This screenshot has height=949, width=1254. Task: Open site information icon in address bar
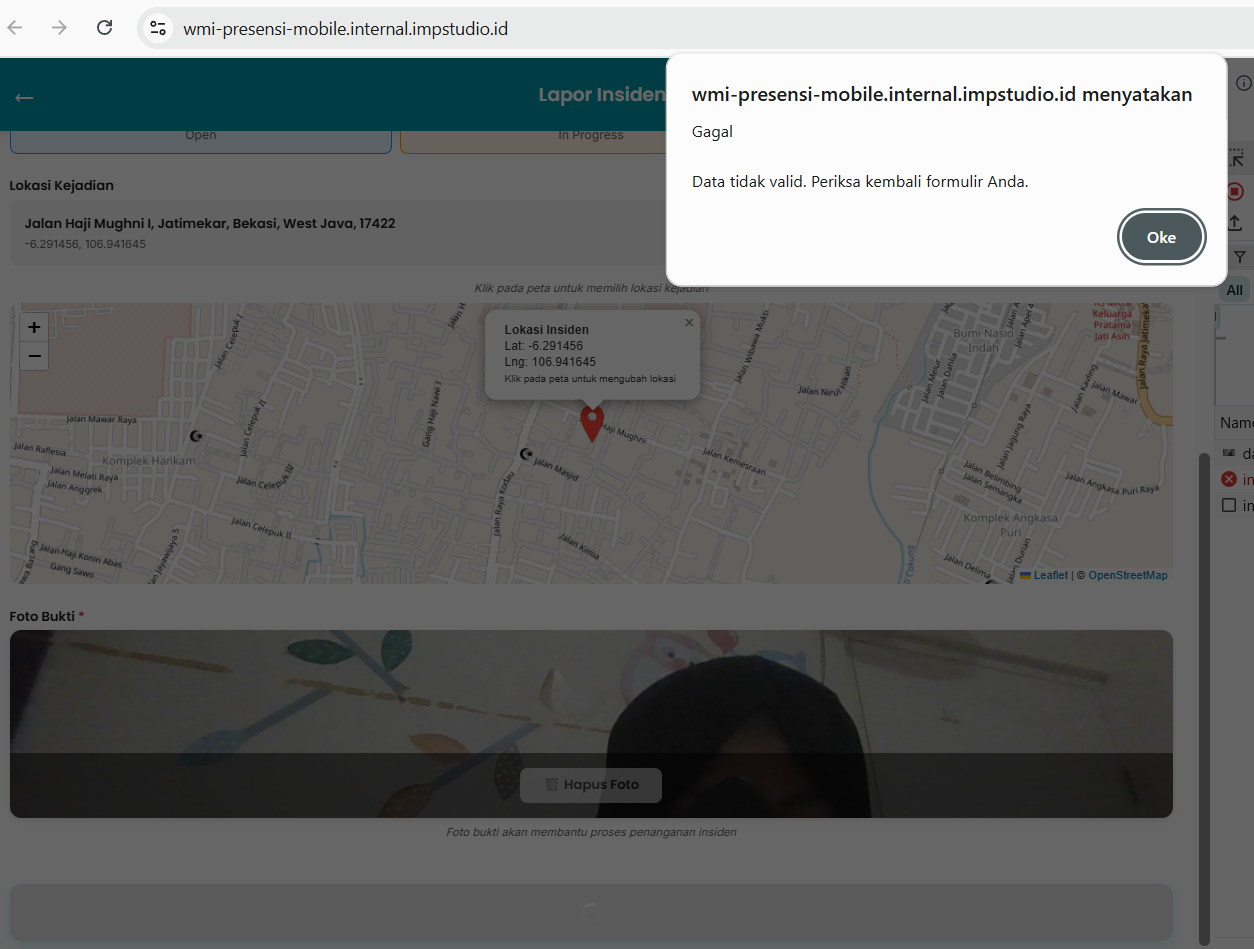click(158, 28)
